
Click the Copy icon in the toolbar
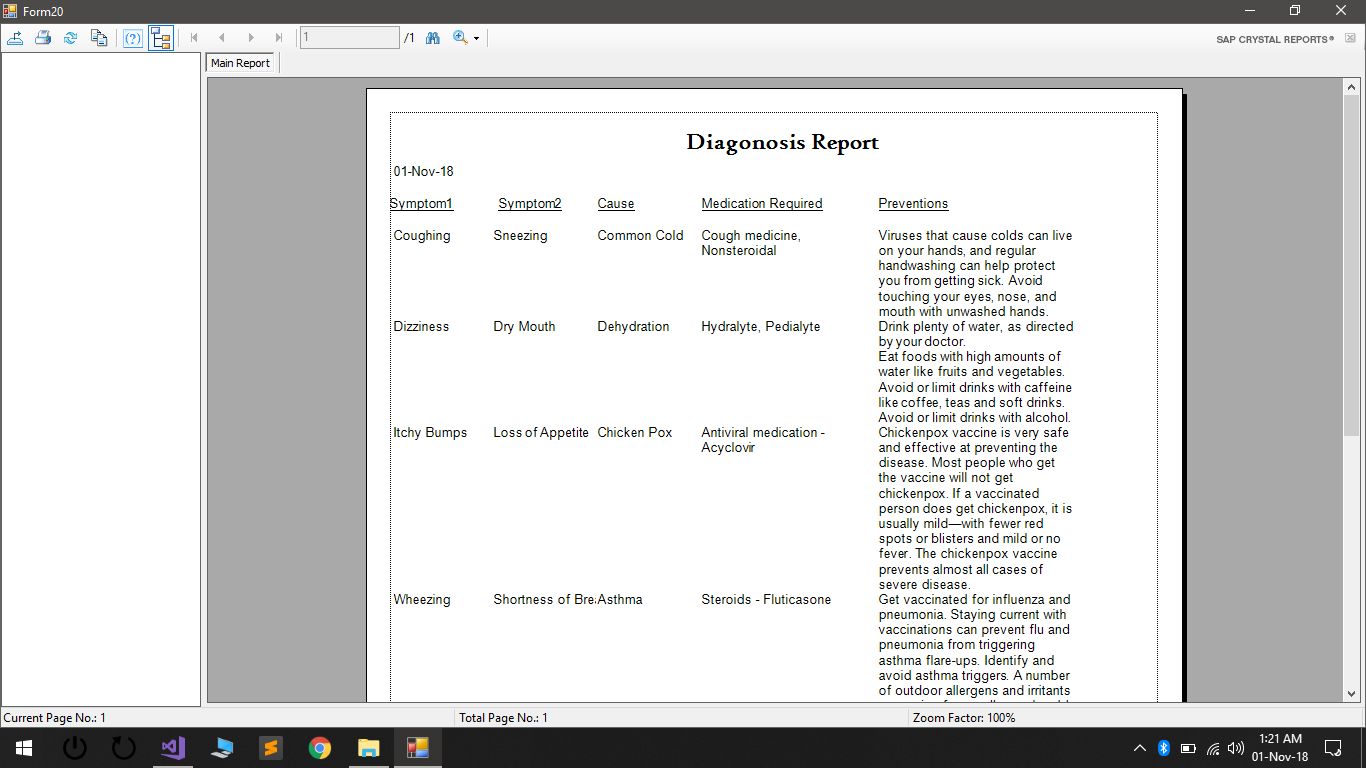[98, 38]
